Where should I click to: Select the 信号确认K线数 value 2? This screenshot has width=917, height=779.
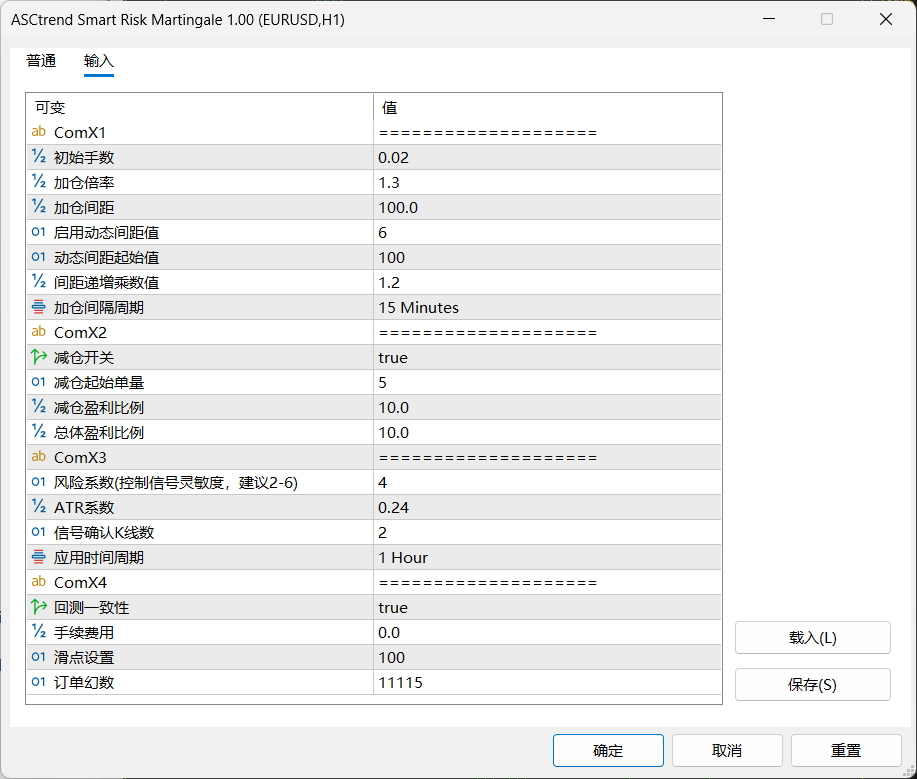tap(547, 532)
